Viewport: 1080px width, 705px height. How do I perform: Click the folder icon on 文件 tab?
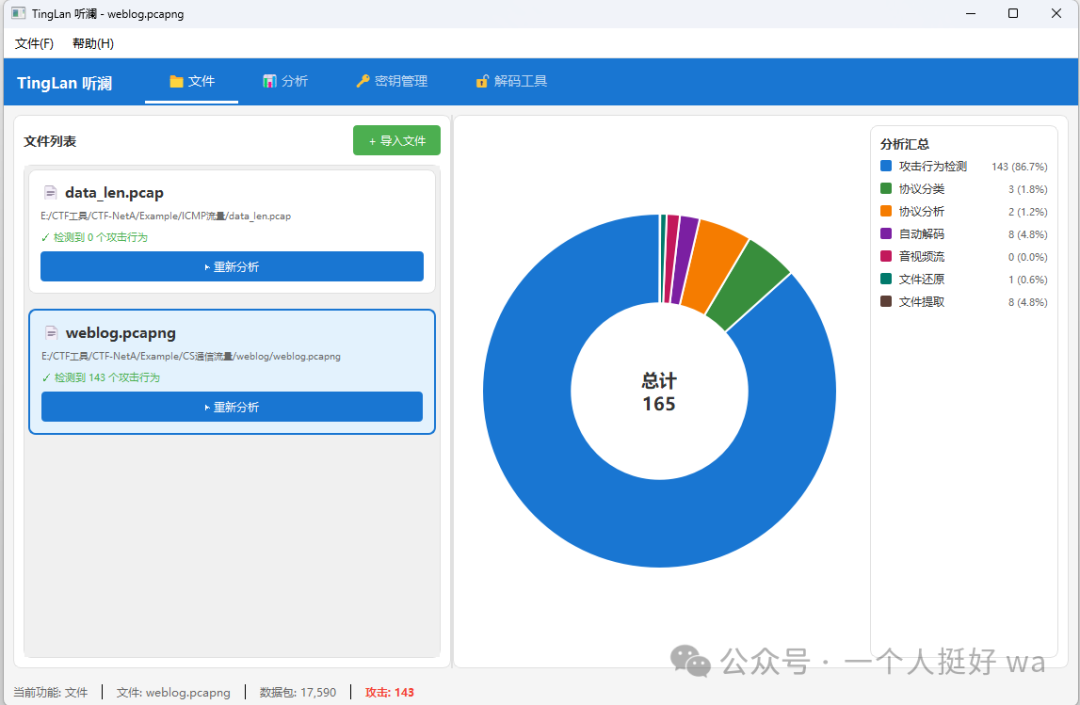tap(176, 81)
